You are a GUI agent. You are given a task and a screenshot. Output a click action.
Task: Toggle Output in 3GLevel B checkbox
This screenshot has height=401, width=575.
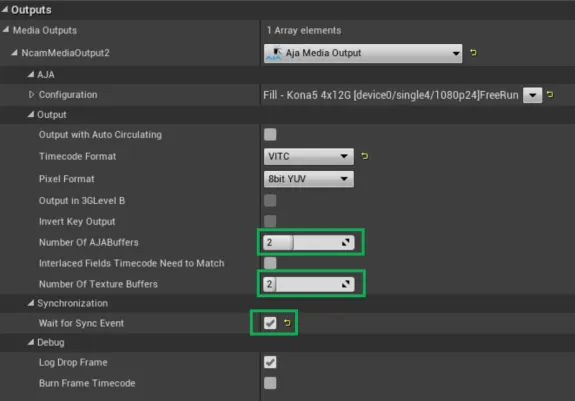pos(270,200)
